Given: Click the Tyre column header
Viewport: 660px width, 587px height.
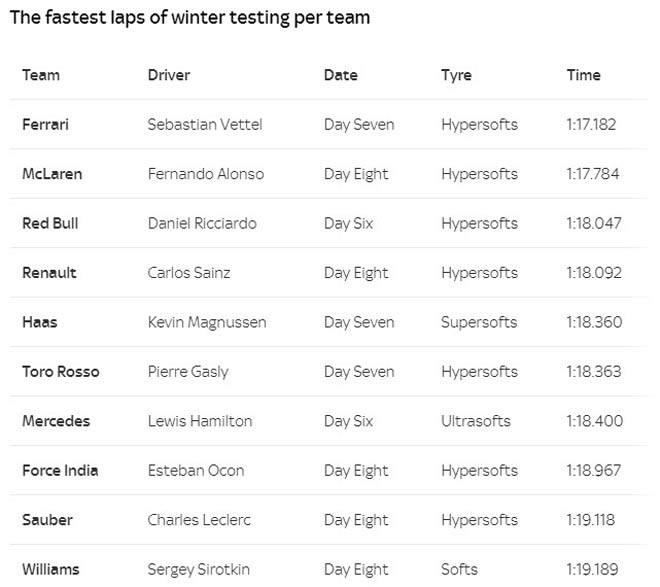Looking at the screenshot, I should pos(456,75).
